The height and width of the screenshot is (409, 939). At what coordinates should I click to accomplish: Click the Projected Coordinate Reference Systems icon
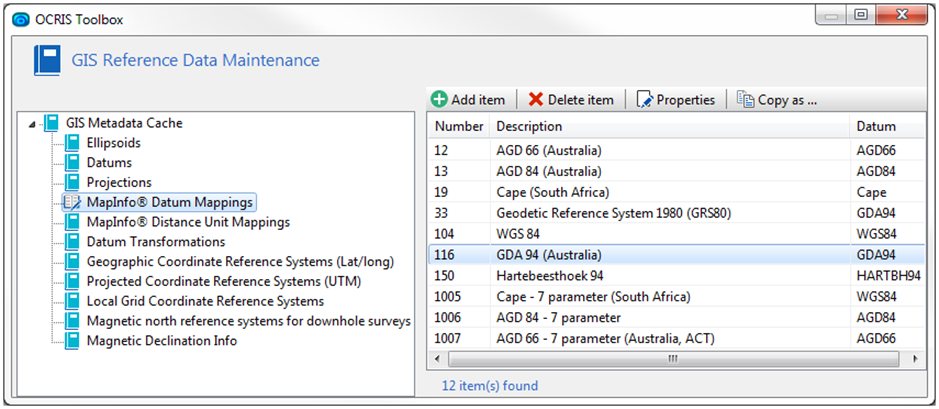click(72, 281)
